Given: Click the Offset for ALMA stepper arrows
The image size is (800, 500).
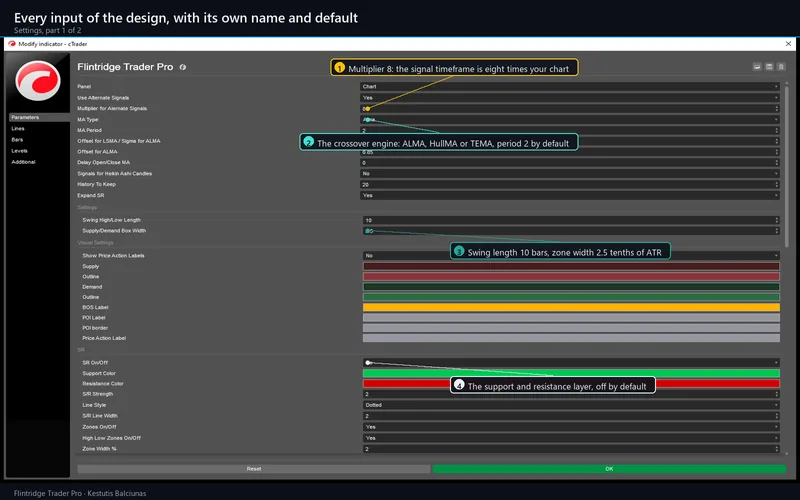Looking at the screenshot, I should tap(777, 152).
